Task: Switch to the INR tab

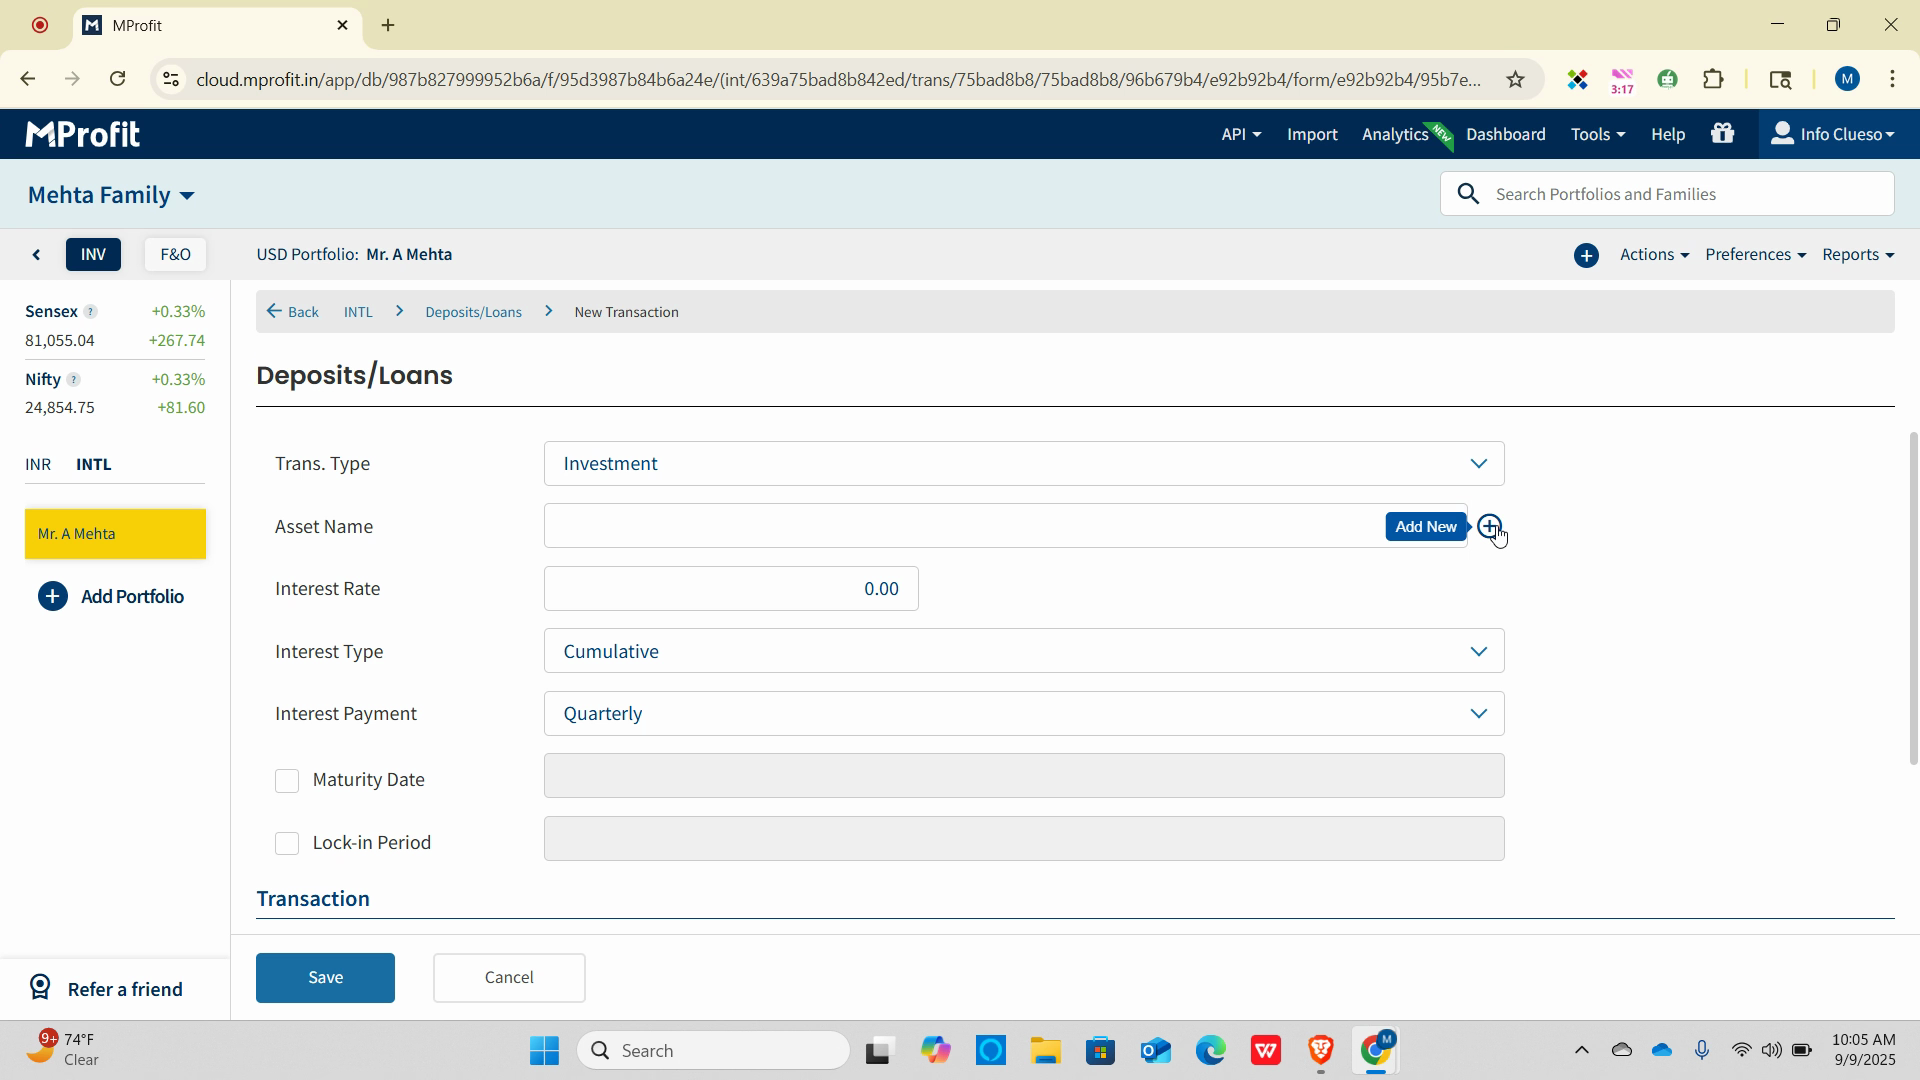Action: pyautogui.click(x=38, y=465)
